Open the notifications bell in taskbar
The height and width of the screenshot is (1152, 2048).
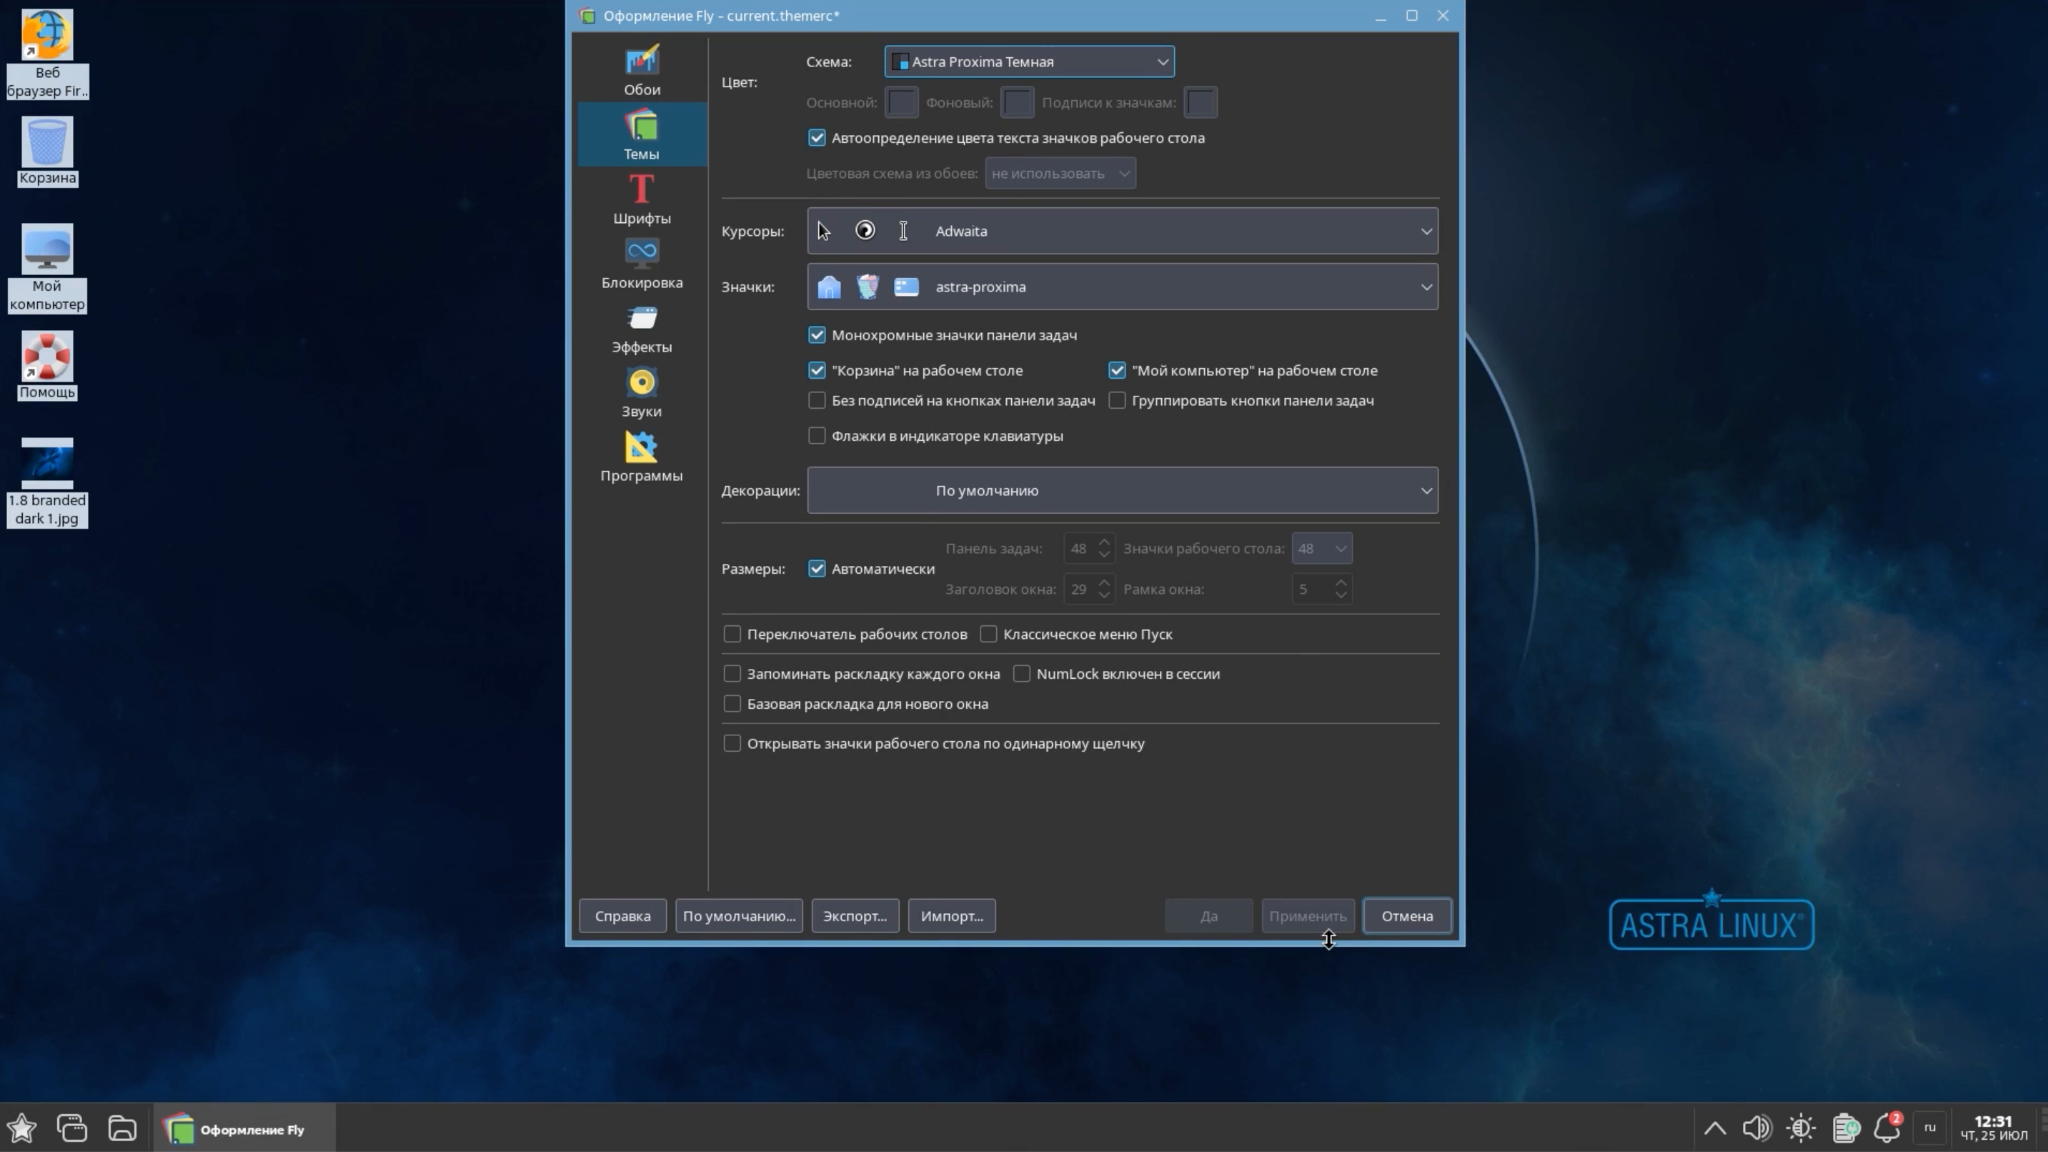(1886, 1128)
